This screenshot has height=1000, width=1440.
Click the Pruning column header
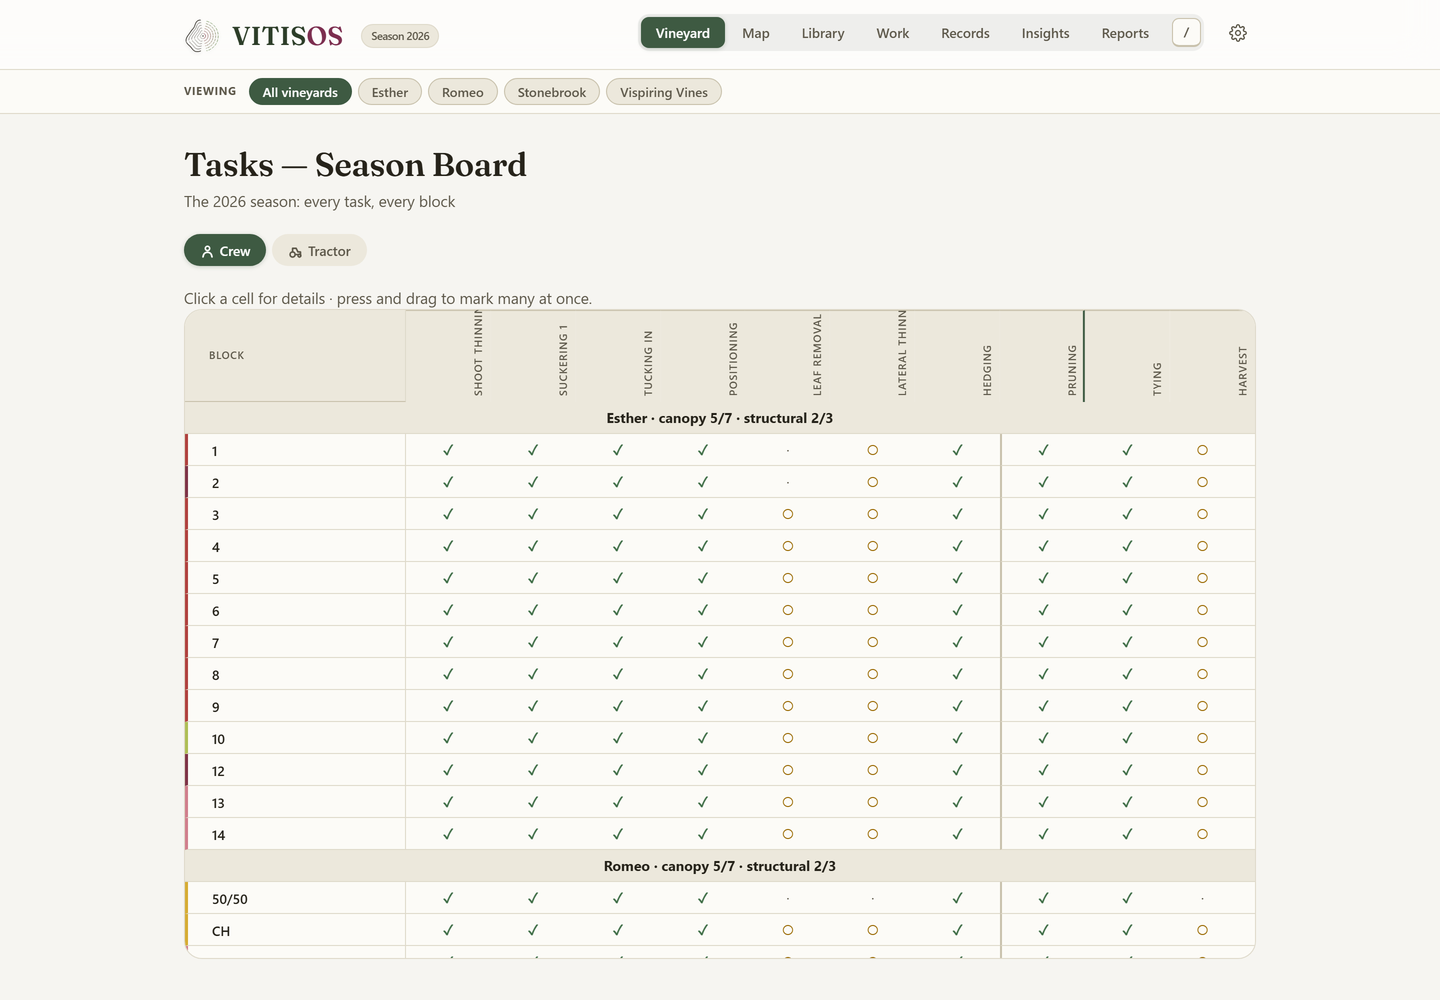[1072, 370]
